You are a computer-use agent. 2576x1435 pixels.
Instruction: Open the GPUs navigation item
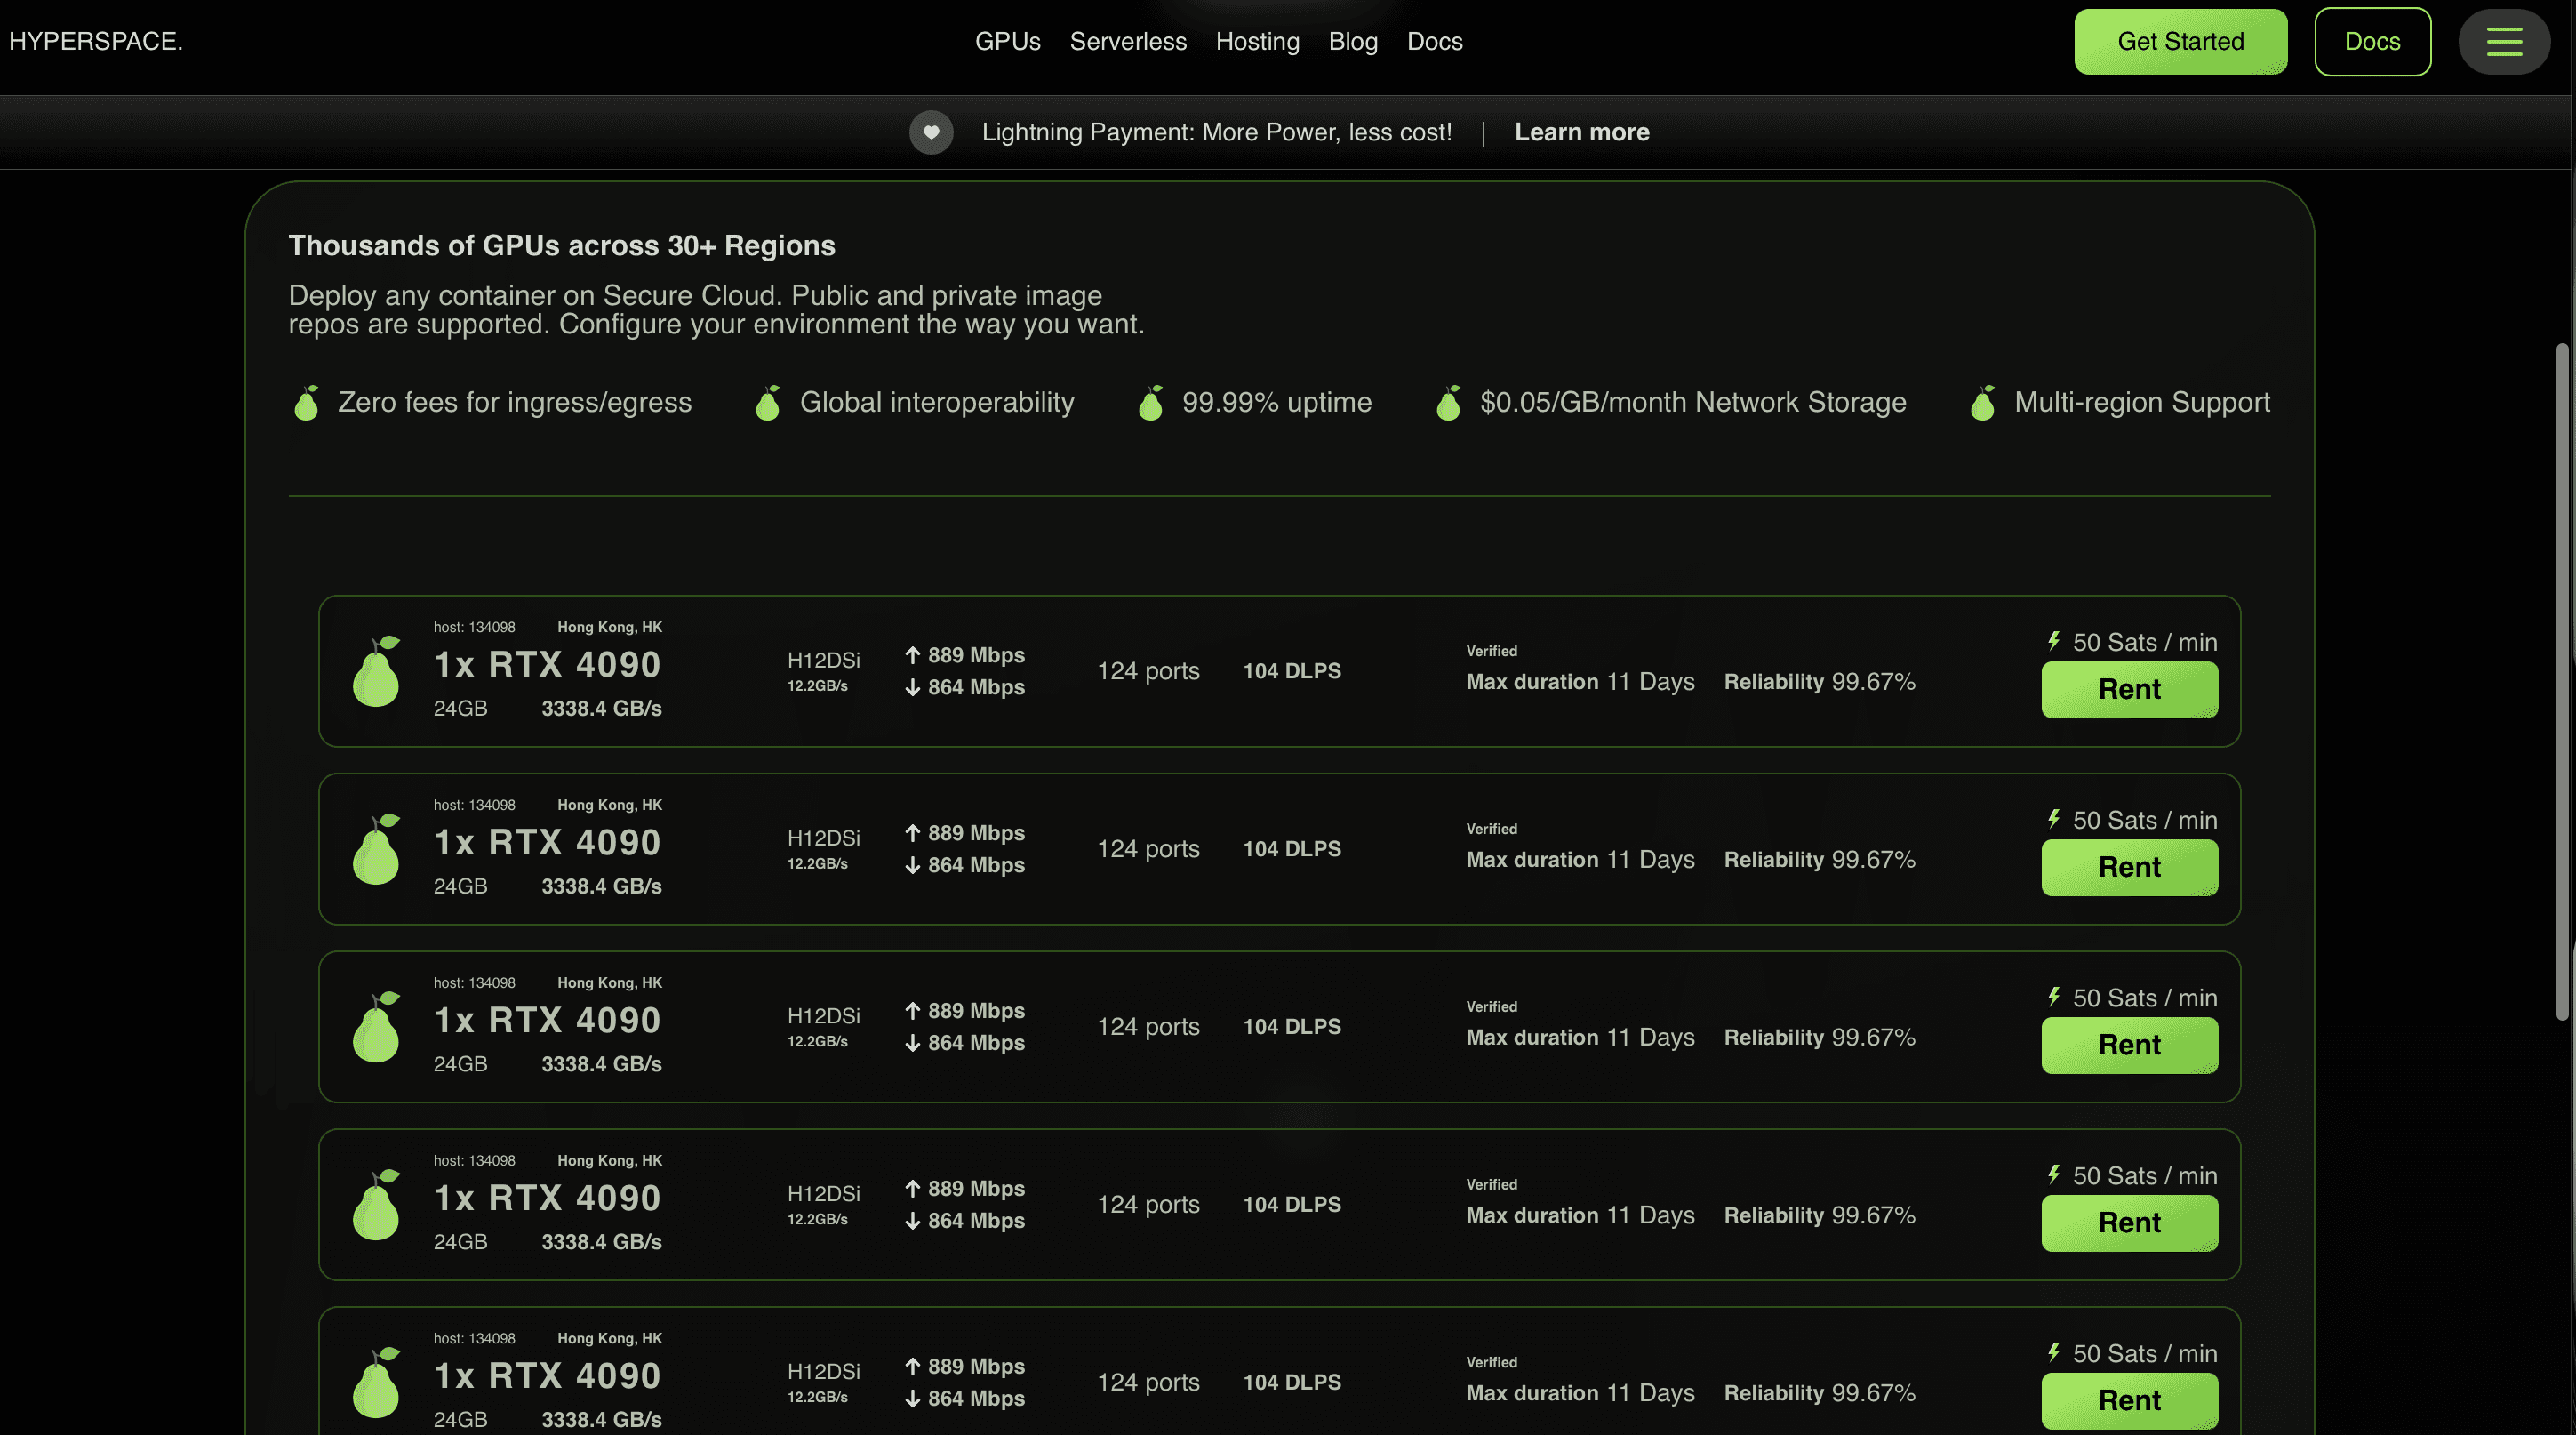click(1007, 42)
